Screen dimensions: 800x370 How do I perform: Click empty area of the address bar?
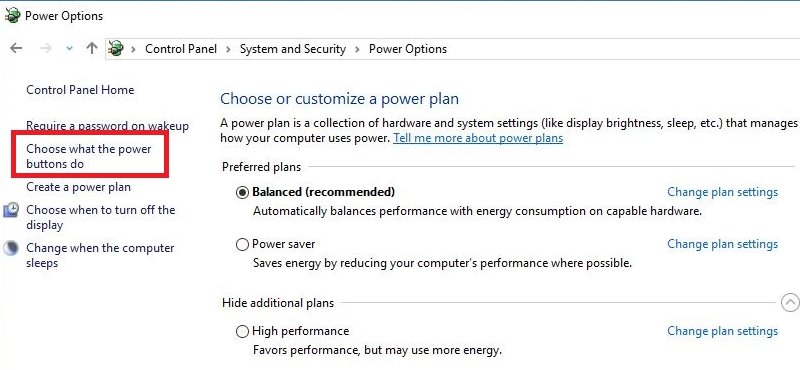coord(612,49)
